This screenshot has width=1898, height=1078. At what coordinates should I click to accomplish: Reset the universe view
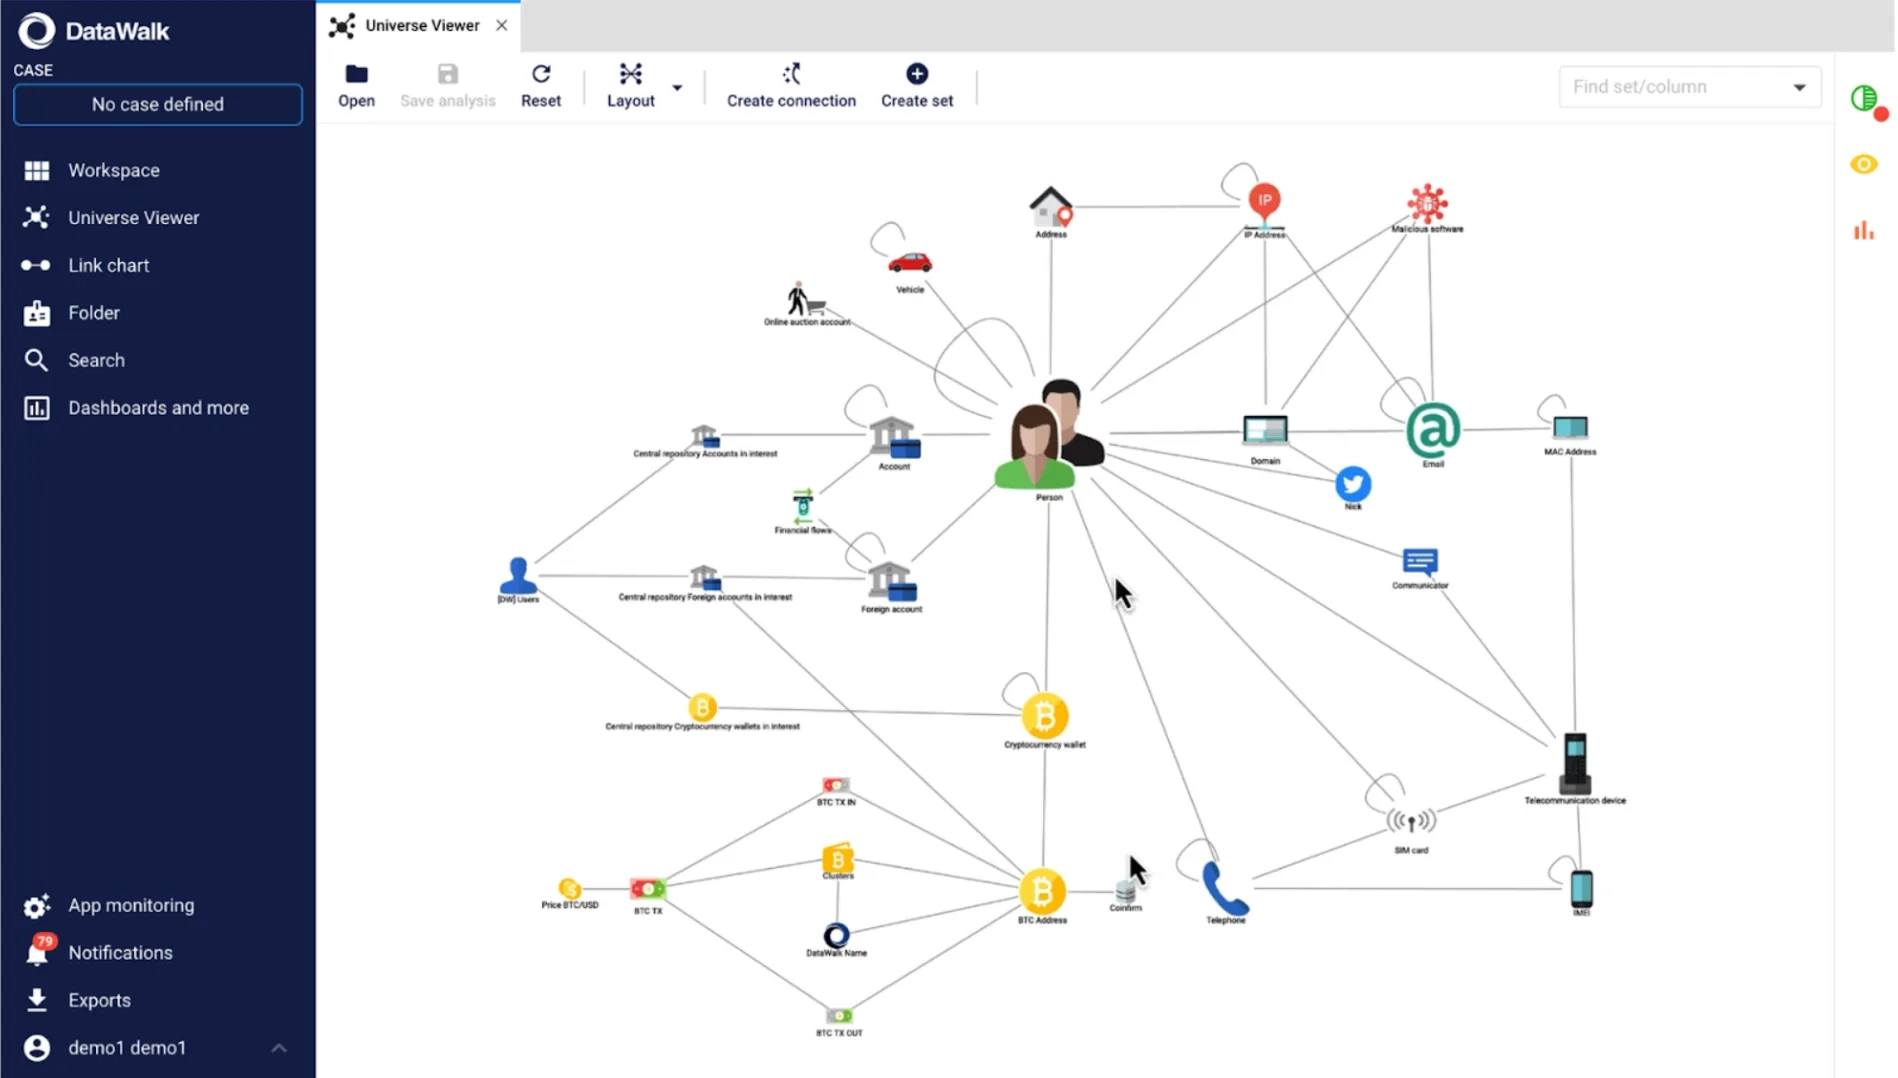pos(540,86)
